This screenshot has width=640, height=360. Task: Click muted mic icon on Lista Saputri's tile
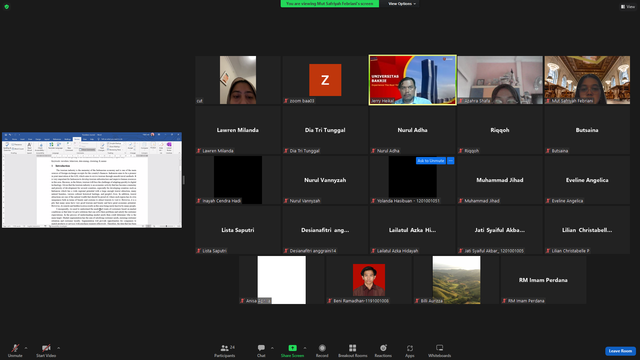point(199,251)
